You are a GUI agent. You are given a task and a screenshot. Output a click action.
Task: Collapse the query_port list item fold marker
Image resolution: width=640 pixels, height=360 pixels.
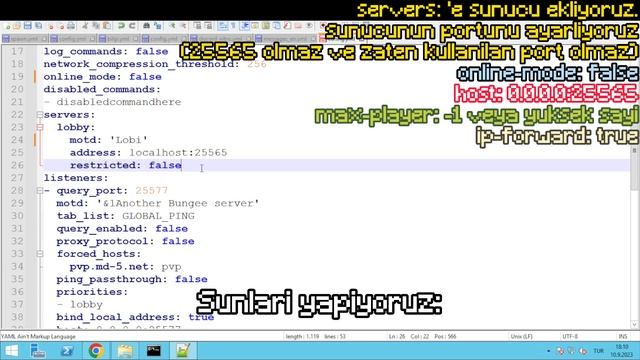click(40, 191)
